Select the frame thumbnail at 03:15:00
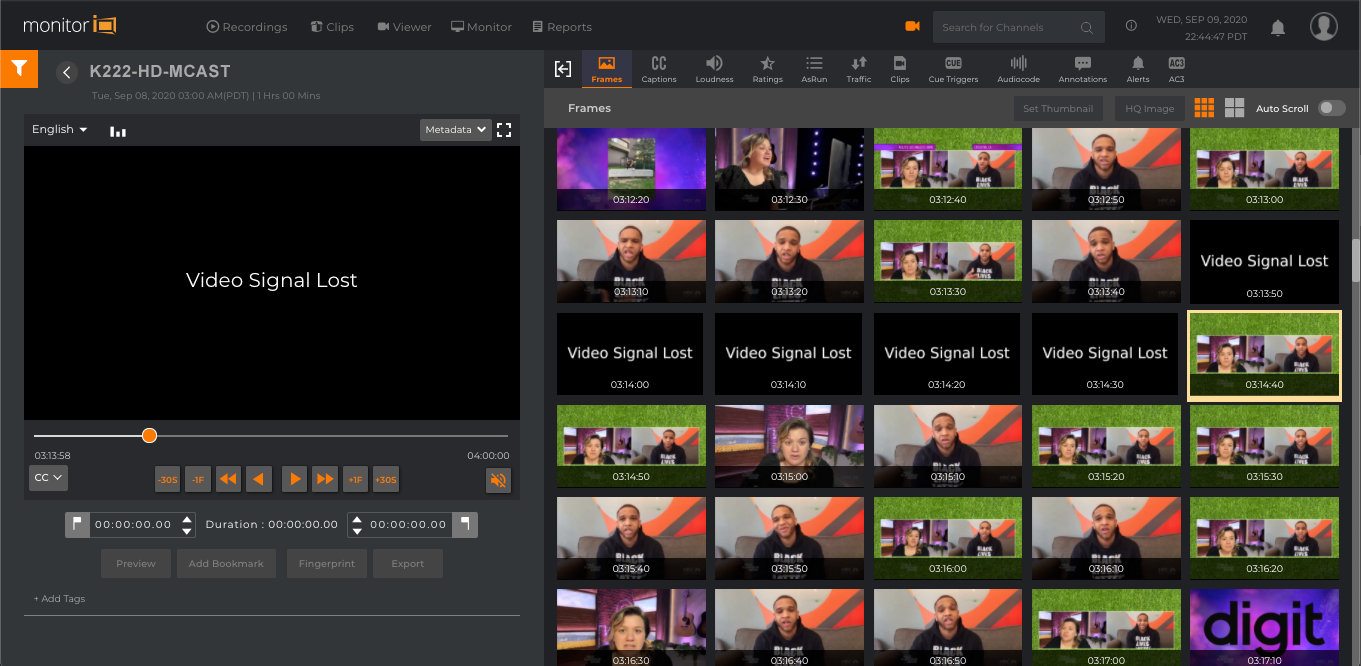 pyautogui.click(x=789, y=446)
